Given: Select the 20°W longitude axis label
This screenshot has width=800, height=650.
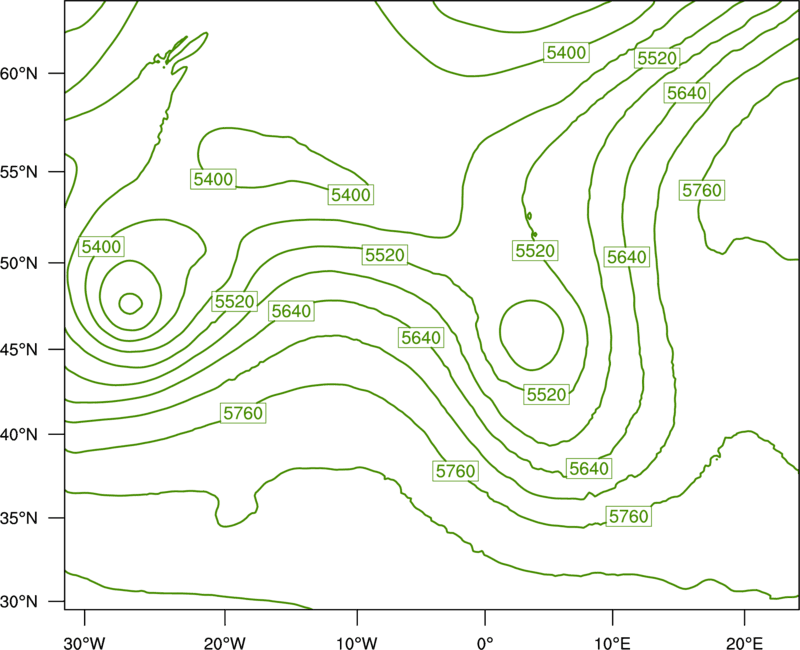Looking at the screenshot, I should 225,643.
